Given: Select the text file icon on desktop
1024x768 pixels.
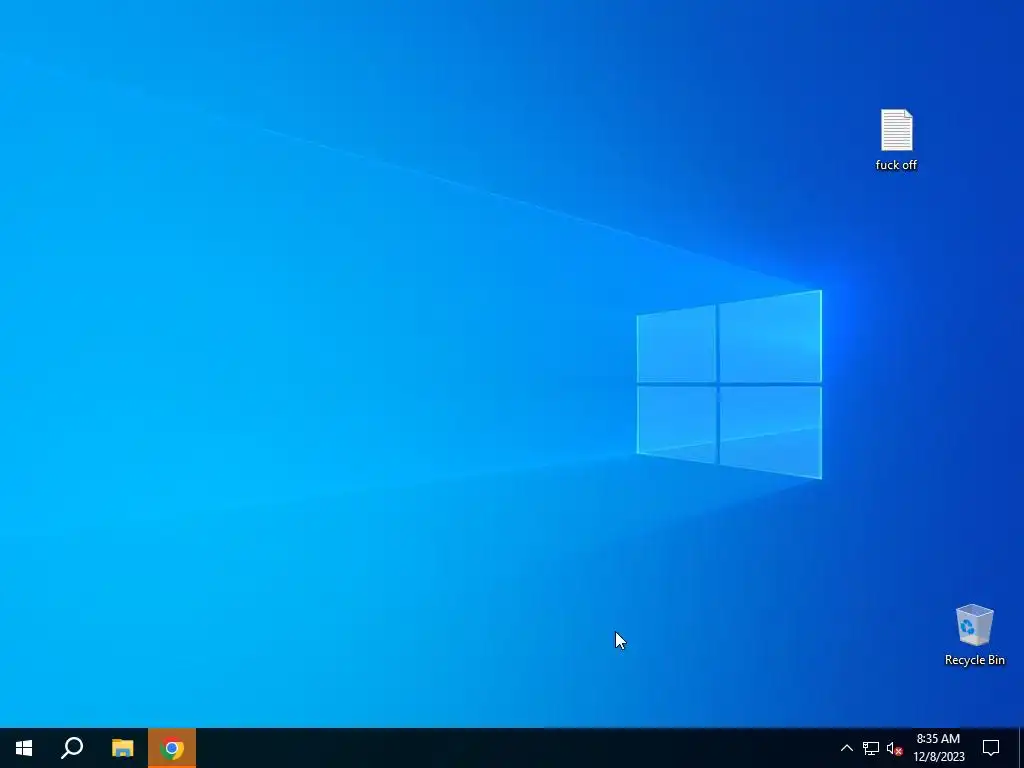Looking at the screenshot, I should (x=896, y=130).
